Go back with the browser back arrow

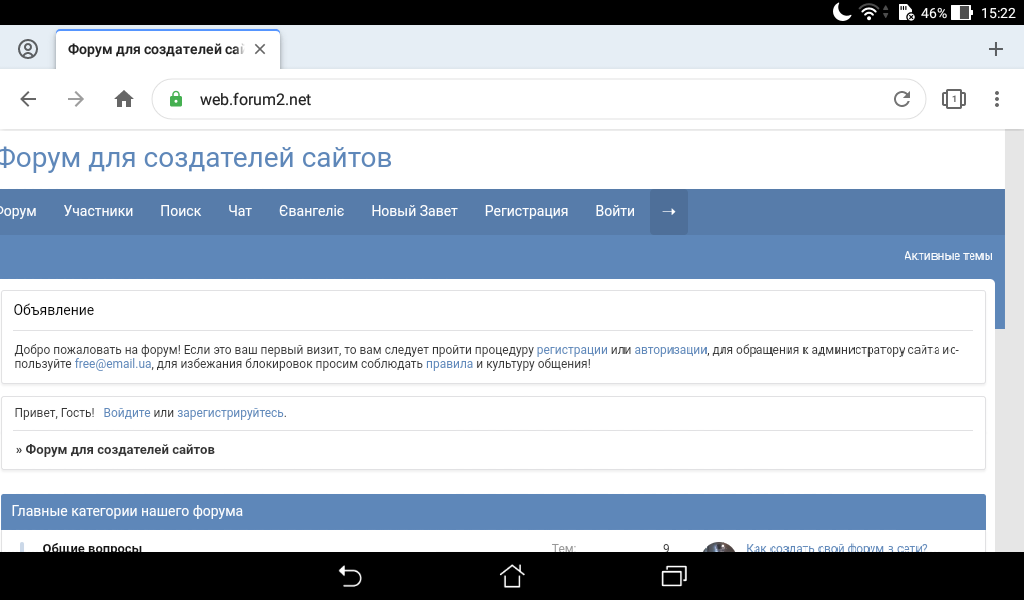pos(28,99)
